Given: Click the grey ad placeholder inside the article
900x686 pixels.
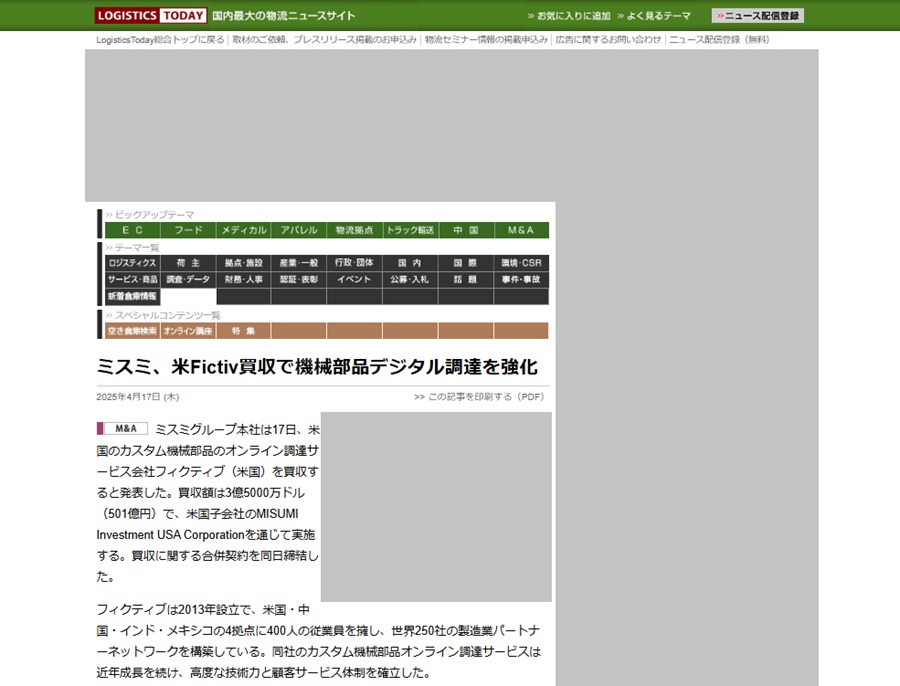Looking at the screenshot, I should [436, 507].
